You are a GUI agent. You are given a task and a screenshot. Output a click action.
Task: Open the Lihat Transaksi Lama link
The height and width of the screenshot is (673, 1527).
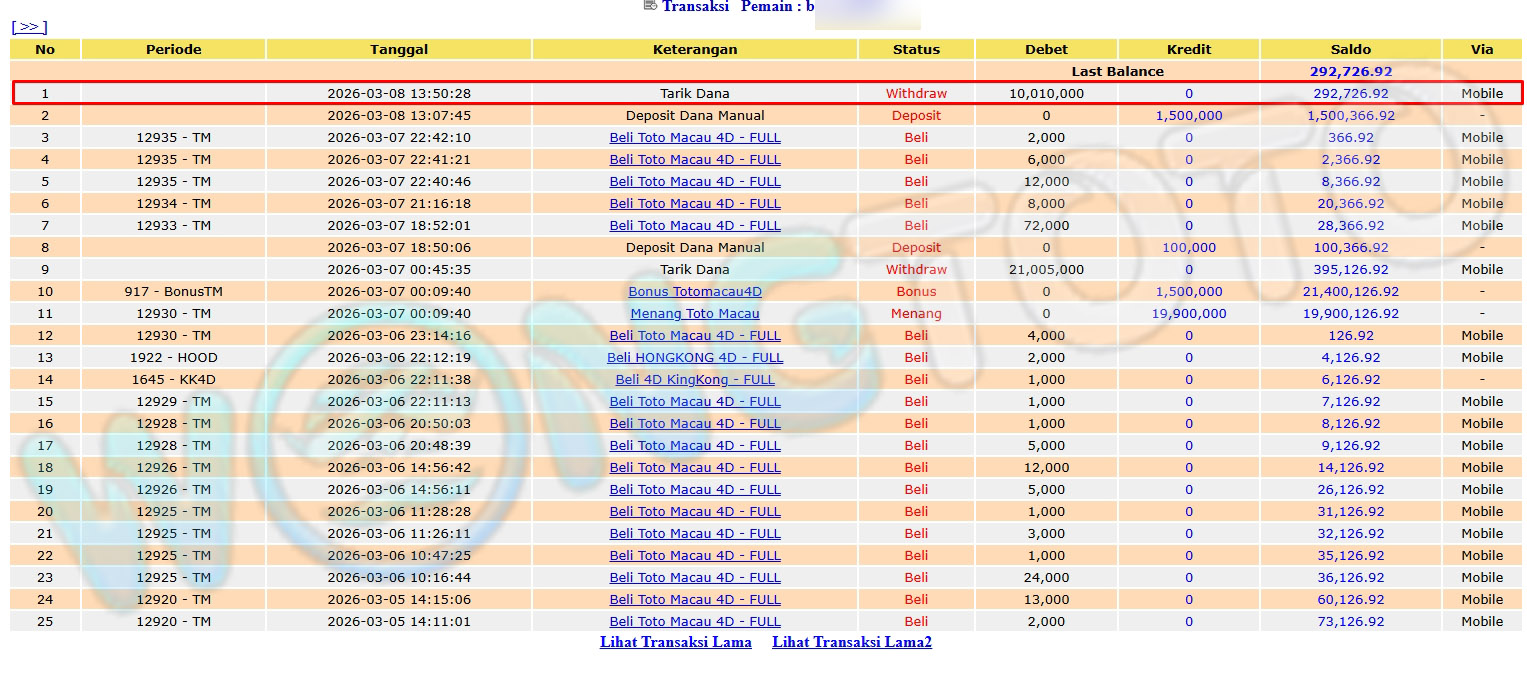tap(675, 642)
